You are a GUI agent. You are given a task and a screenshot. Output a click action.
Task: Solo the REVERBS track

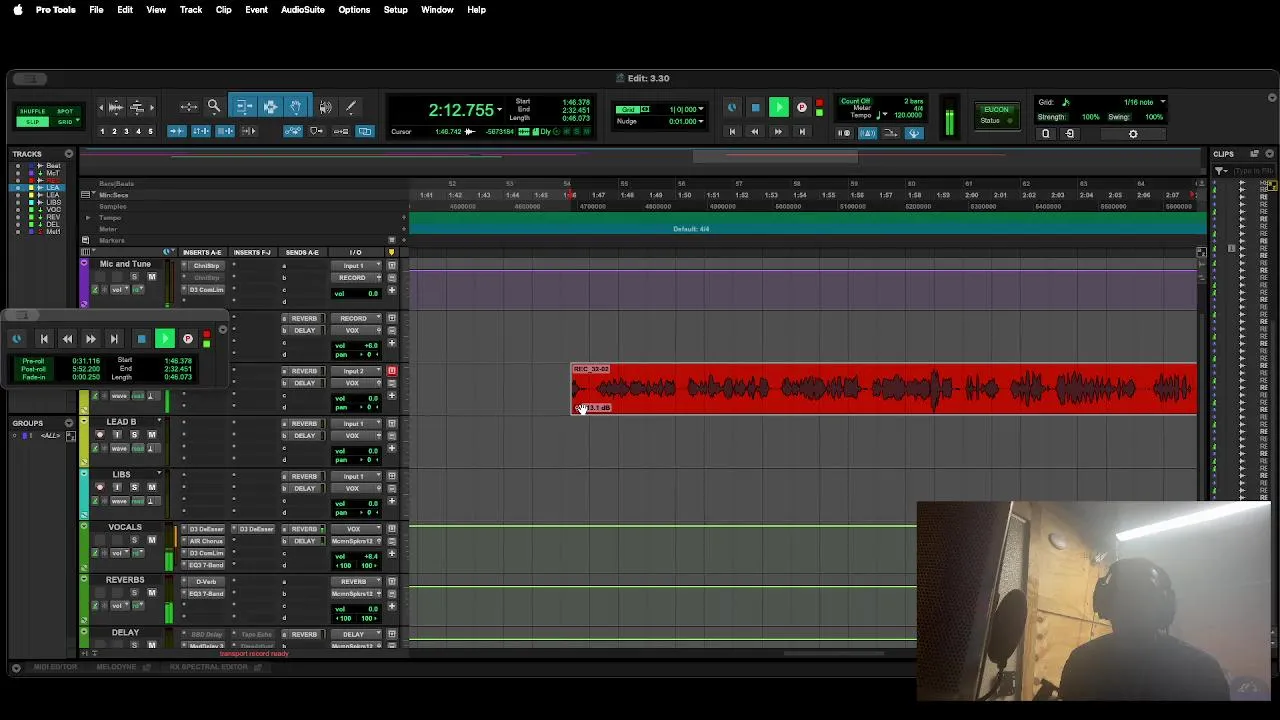134,593
